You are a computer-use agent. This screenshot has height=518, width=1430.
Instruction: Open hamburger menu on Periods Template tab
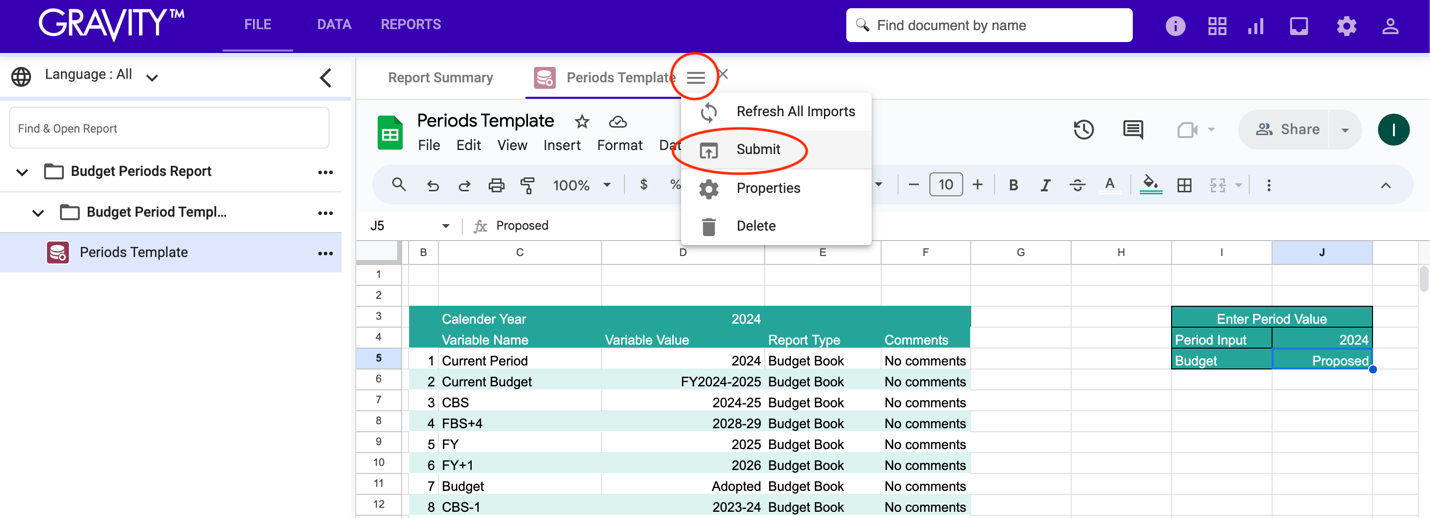696,77
